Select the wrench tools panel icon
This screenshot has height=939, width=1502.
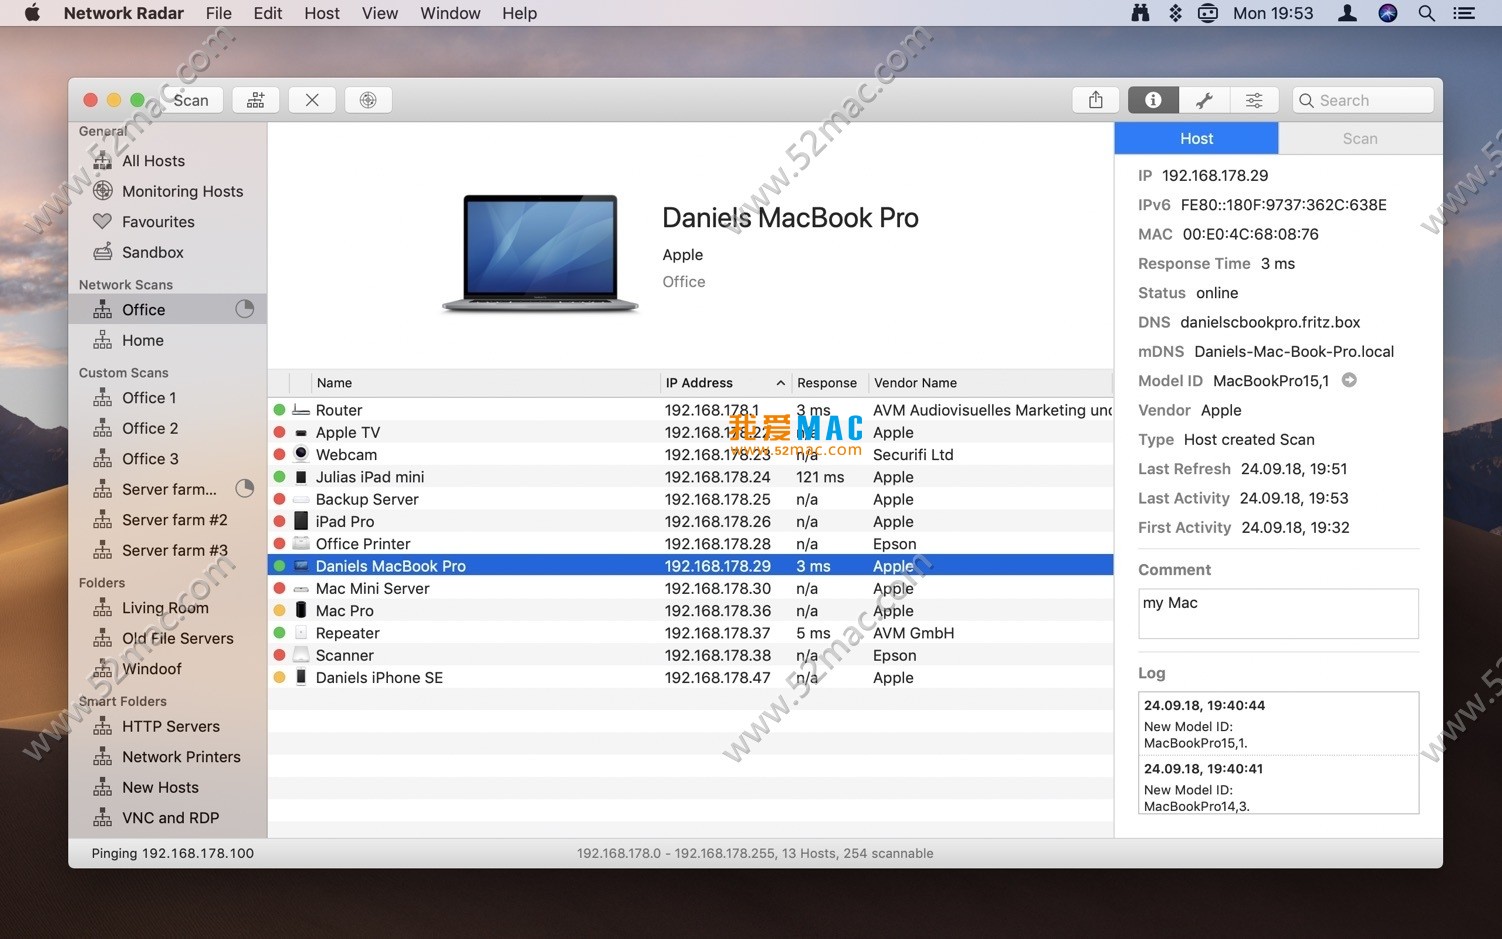(1204, 99)
